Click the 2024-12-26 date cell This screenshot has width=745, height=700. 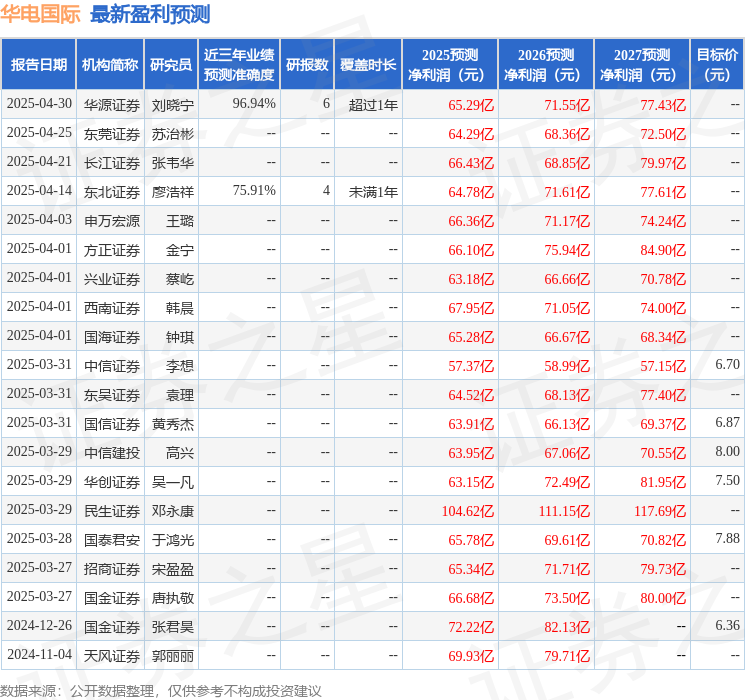(x=39, y=625)
